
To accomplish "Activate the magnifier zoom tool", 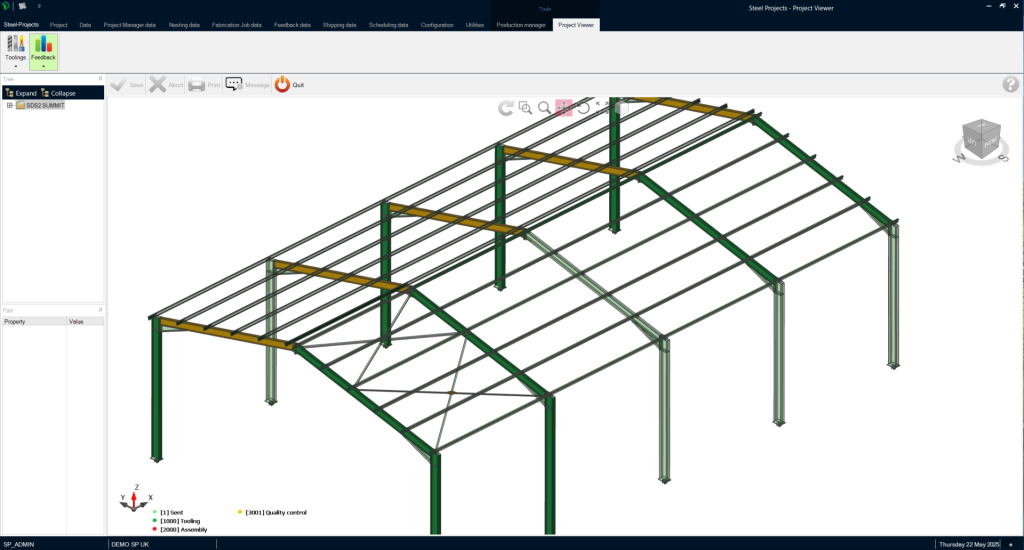I will click(x=544, y=107).
